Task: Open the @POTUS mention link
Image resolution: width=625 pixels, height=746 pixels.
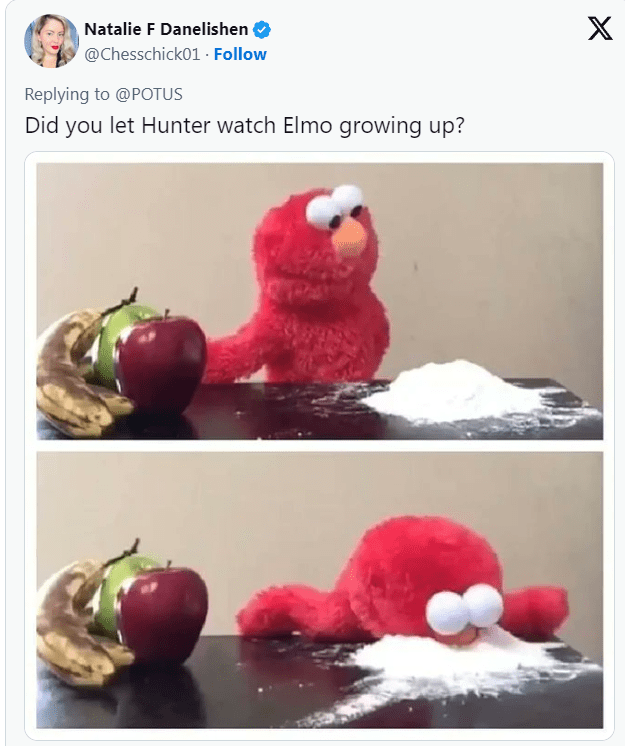Action: point(149,94)
